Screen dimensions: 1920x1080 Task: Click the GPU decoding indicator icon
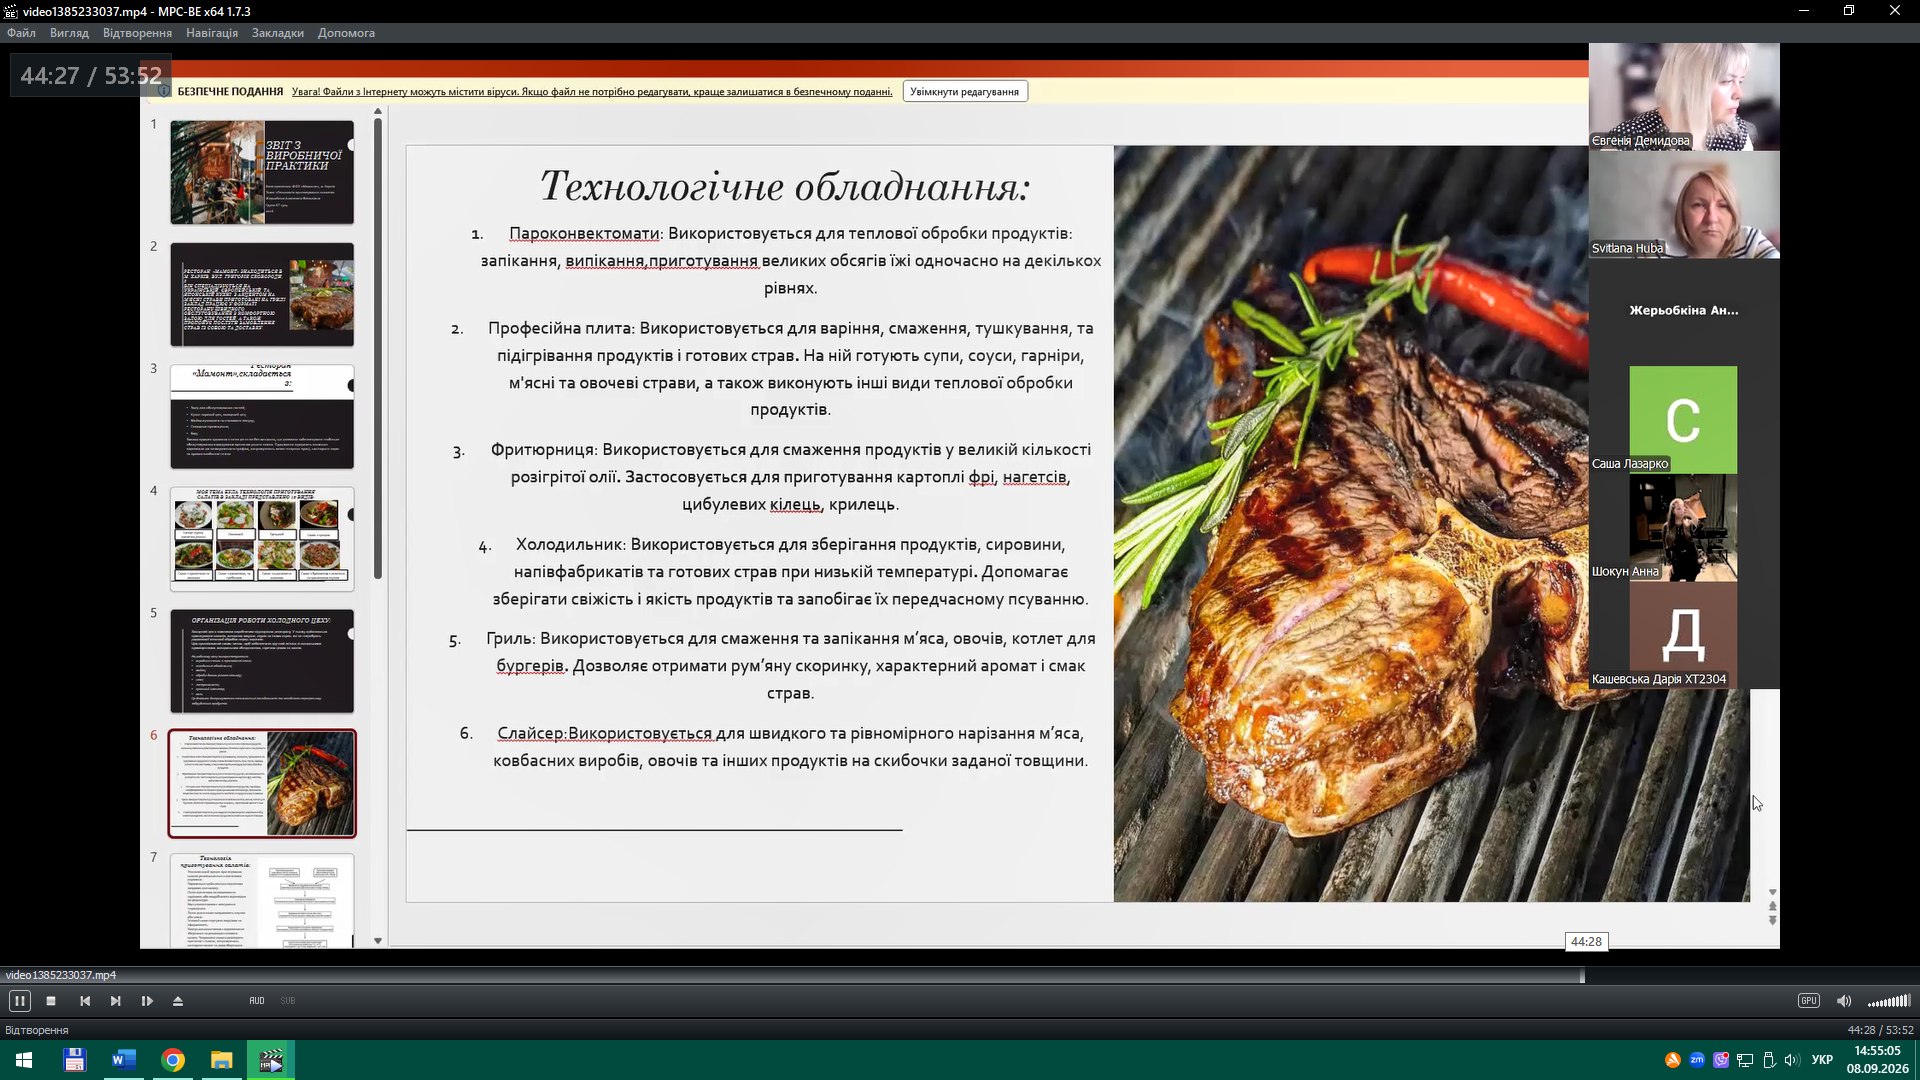coord(1809,1001)
